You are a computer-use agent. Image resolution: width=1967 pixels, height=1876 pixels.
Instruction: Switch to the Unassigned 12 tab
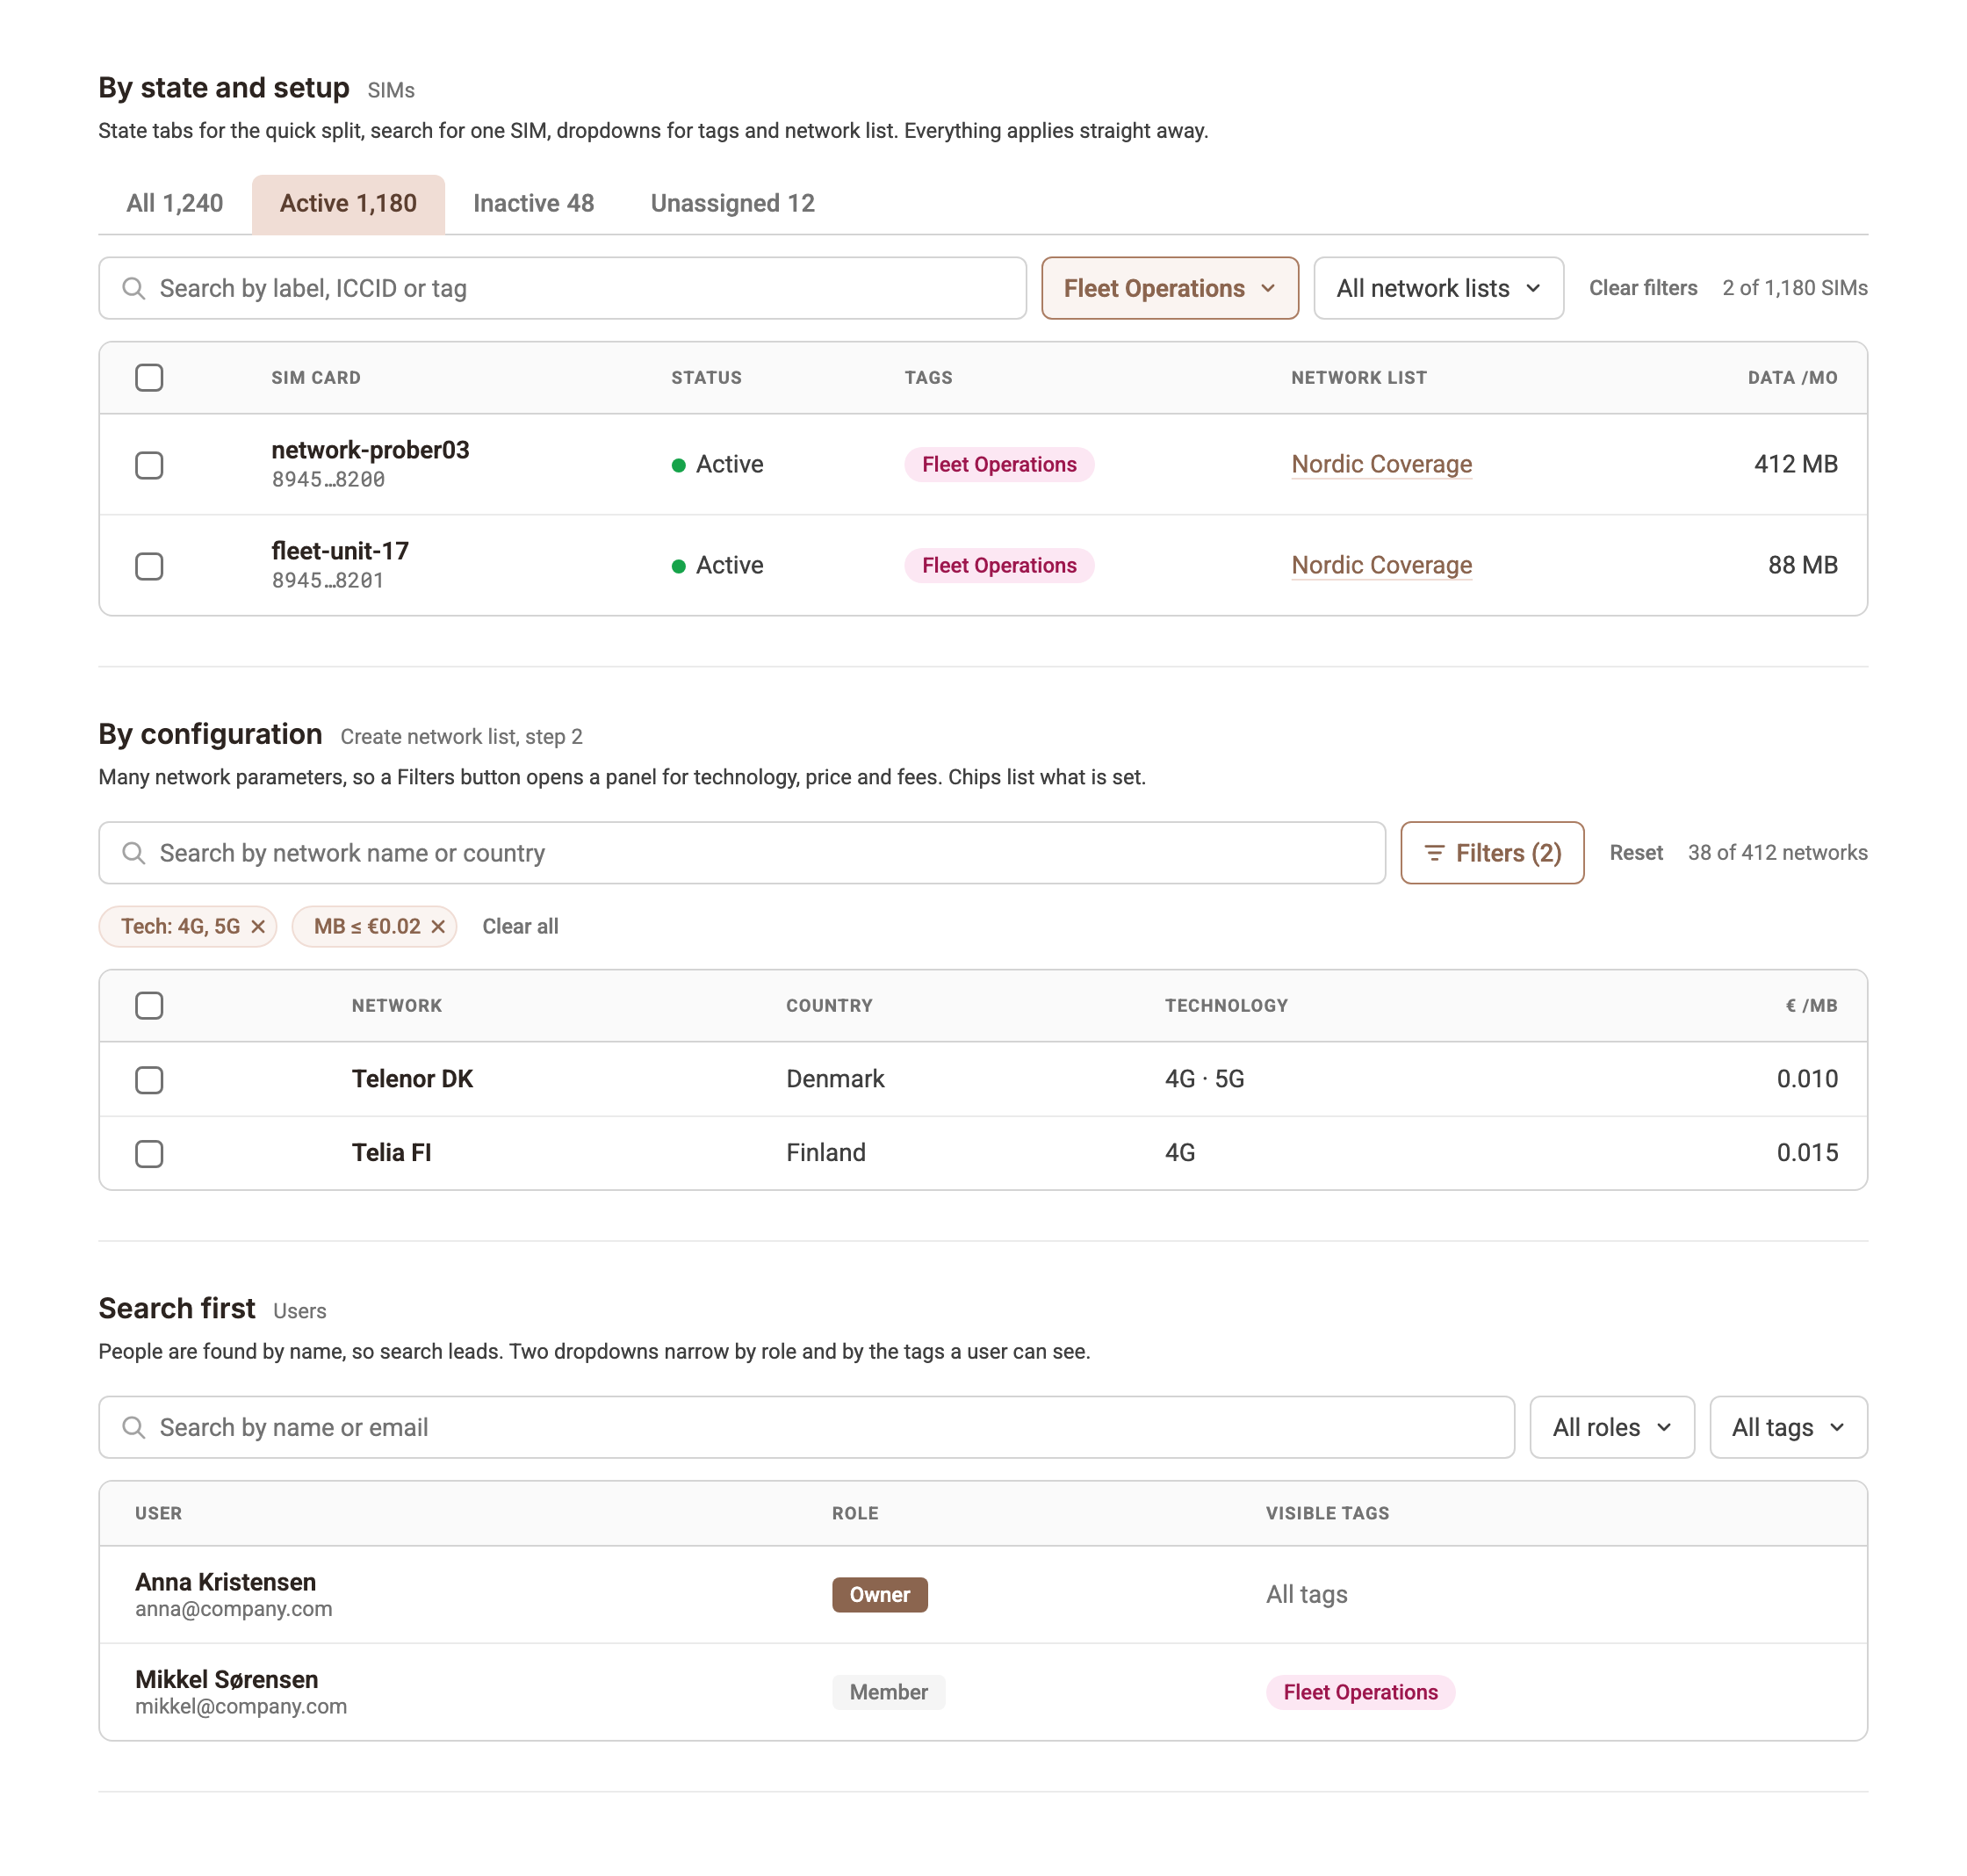point(733,204)
